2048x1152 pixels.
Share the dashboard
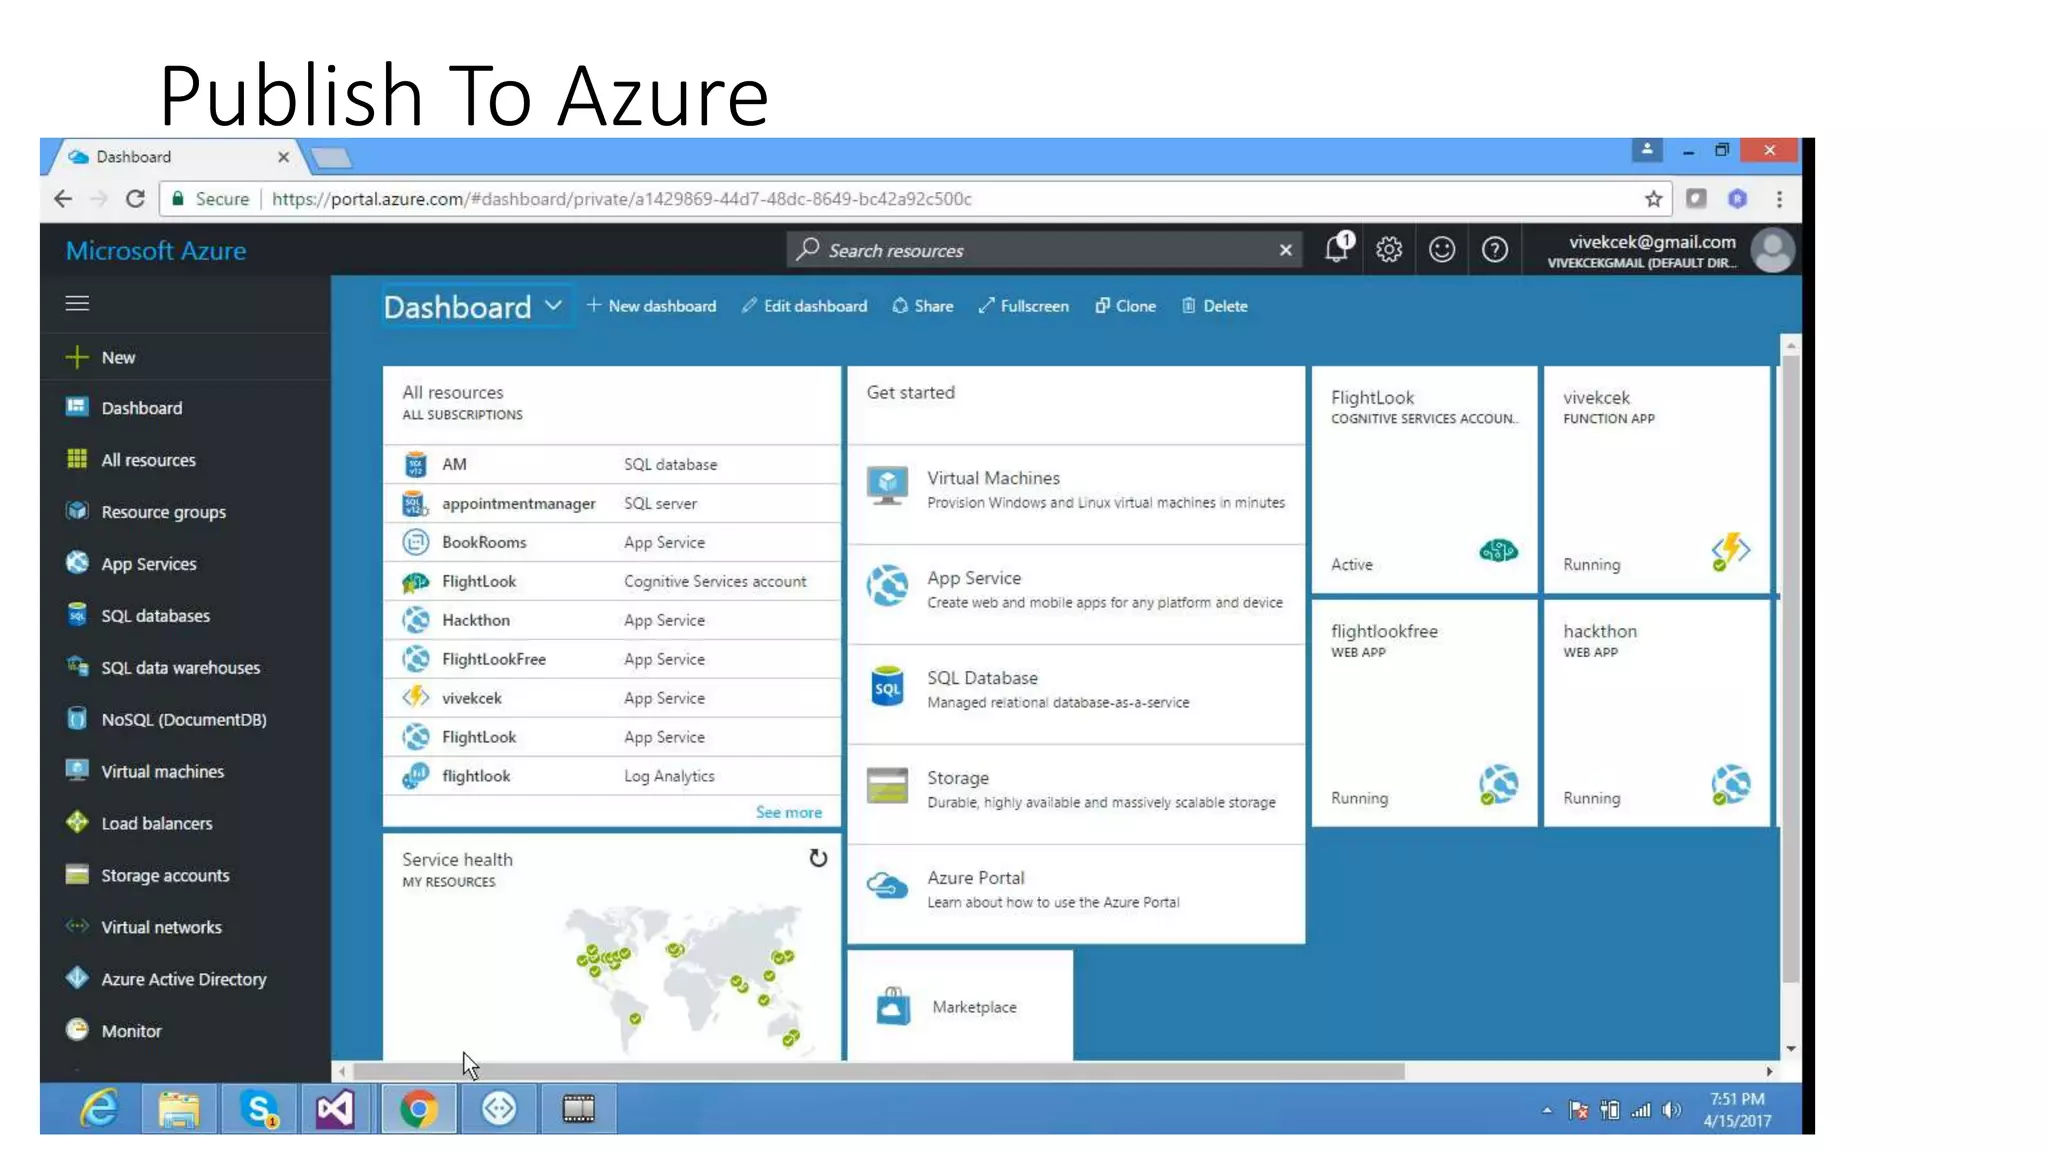[x=923, y=306]
